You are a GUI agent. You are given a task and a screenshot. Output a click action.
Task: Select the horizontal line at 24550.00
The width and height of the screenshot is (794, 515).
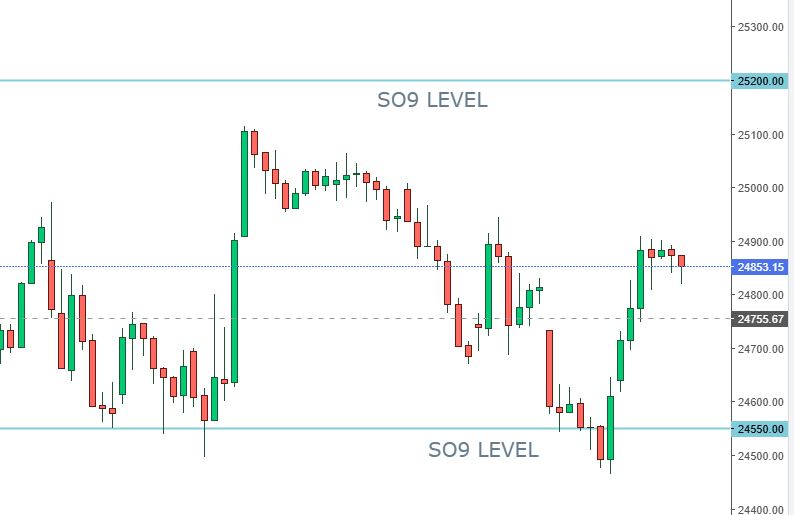(366, 429)
